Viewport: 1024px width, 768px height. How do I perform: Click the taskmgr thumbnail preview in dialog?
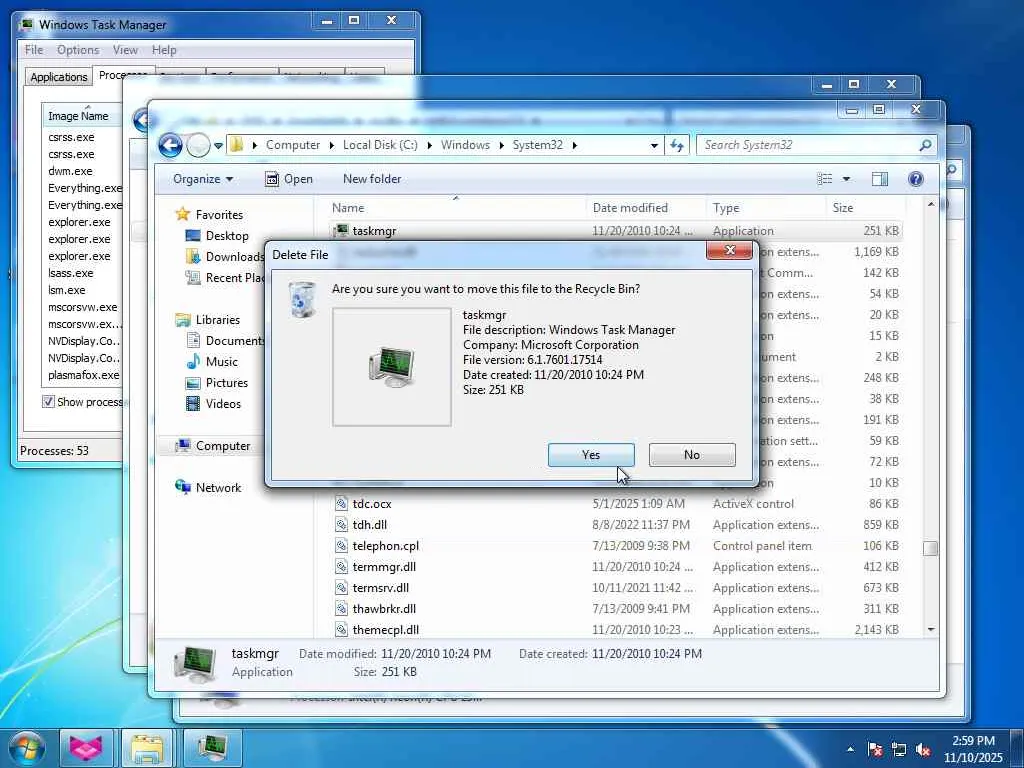(x=392, y=367)
